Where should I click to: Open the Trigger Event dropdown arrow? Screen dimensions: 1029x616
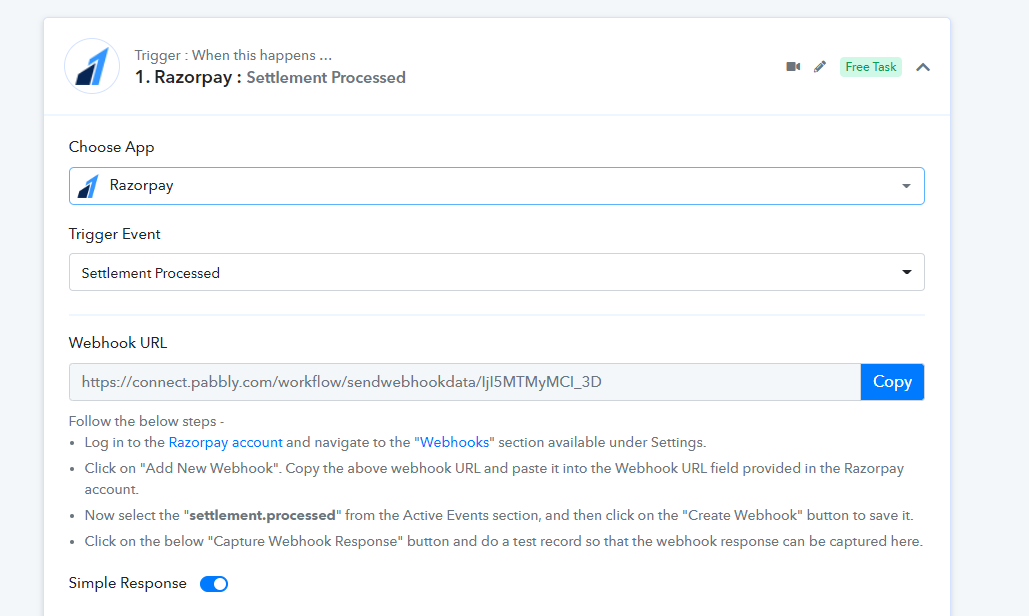[906, 272]
